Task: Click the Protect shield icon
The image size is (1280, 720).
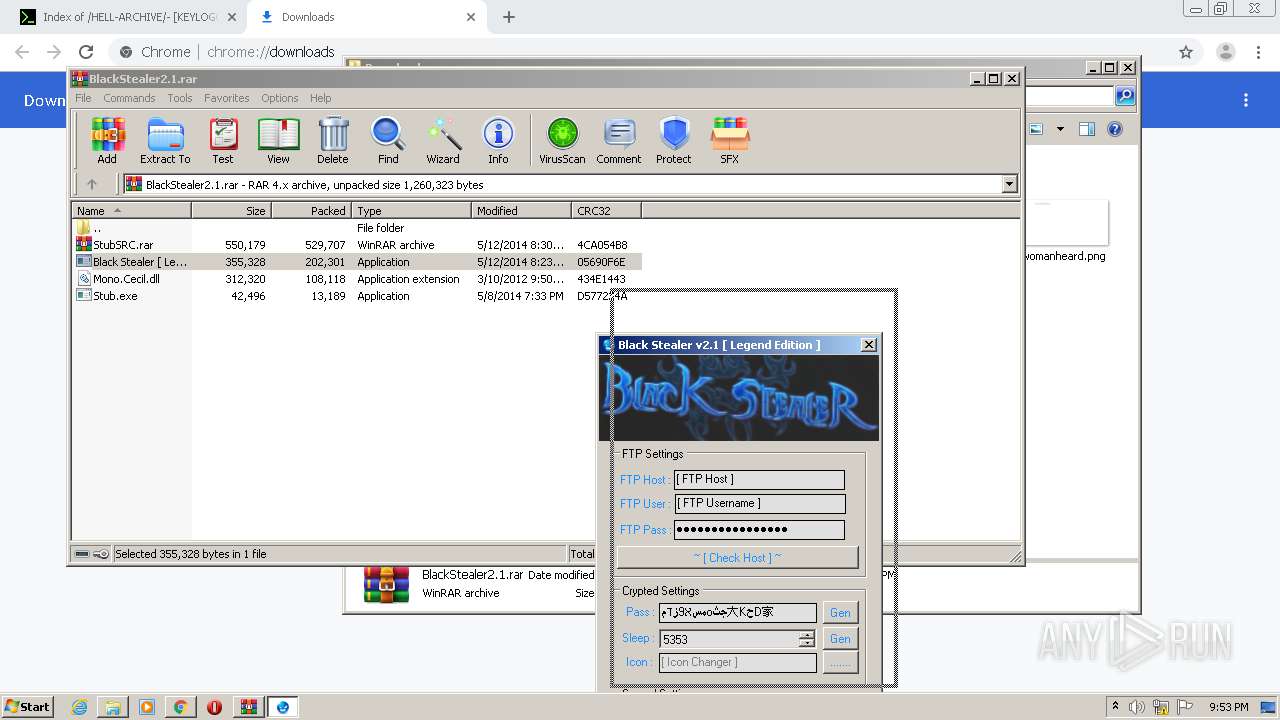Action: tap(674, 141)
